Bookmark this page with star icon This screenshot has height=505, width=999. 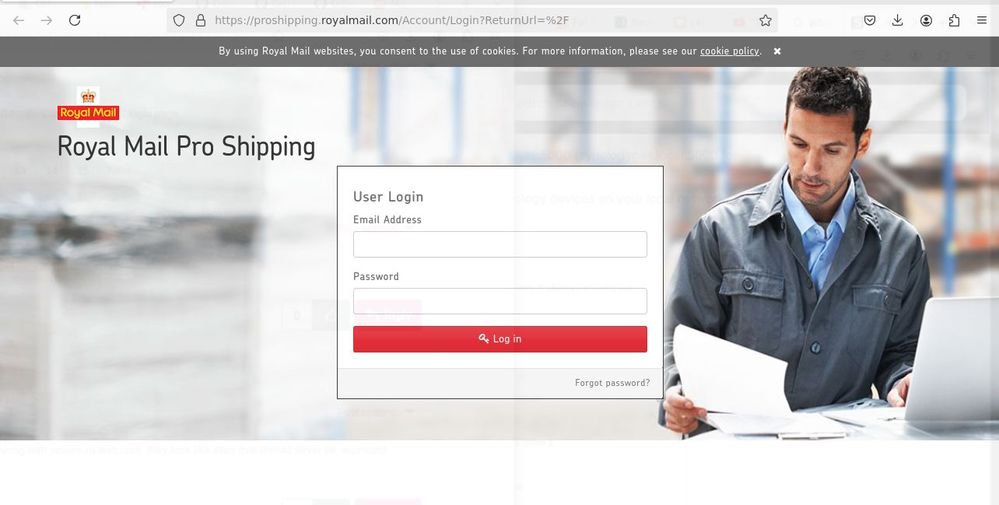click(765, 20)
